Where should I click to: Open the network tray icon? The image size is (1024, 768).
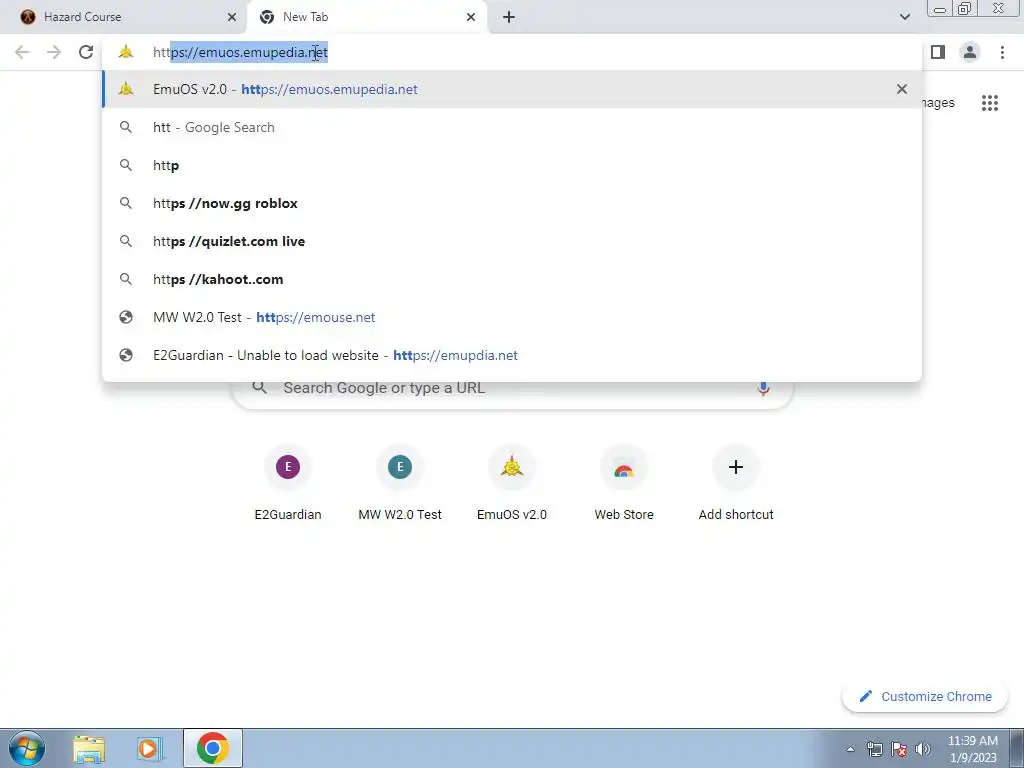[x=874, y=749]
